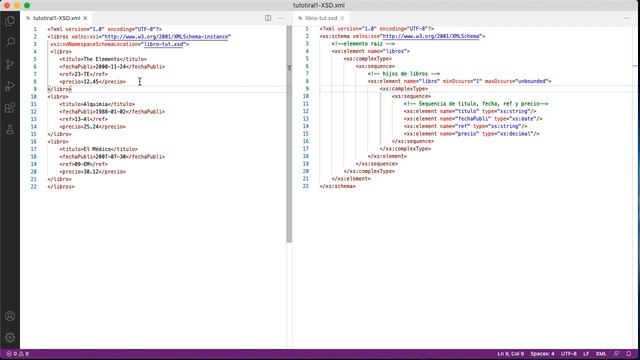The width and height of the screenshot is (640, 360).
Task: Open the libro-tut.xsd link in left editor
Action: coord(164,44)
